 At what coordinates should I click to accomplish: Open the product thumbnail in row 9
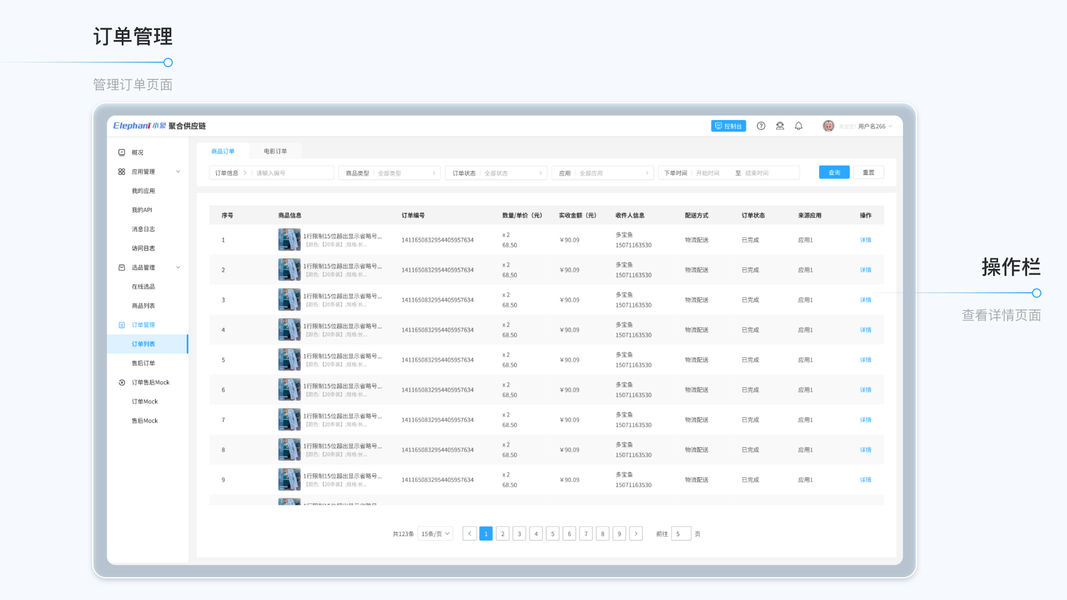[289, 479]
